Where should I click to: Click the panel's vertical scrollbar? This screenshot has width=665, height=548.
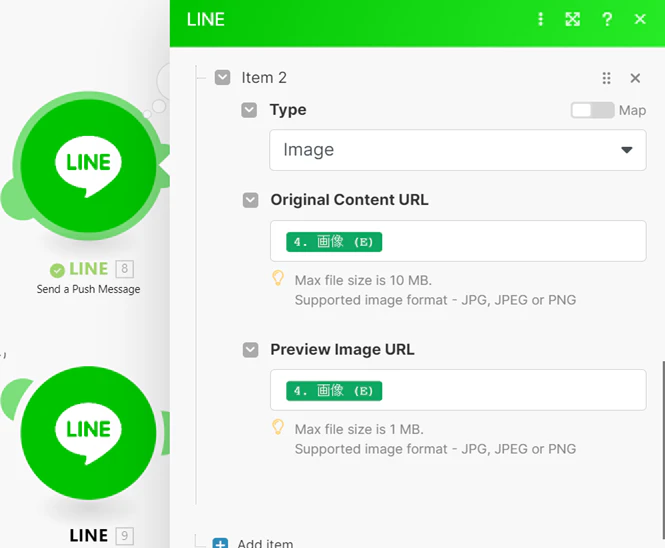662,450
